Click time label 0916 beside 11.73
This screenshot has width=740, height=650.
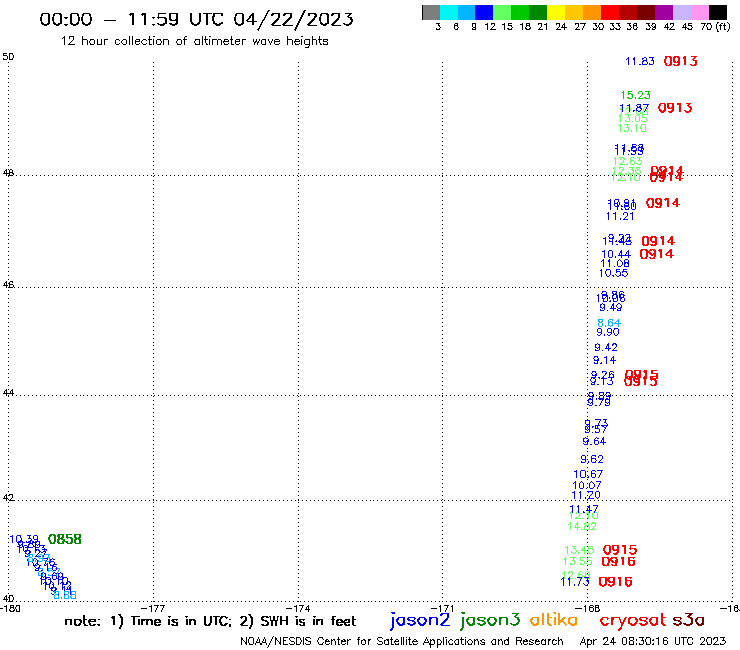[615, 582]
